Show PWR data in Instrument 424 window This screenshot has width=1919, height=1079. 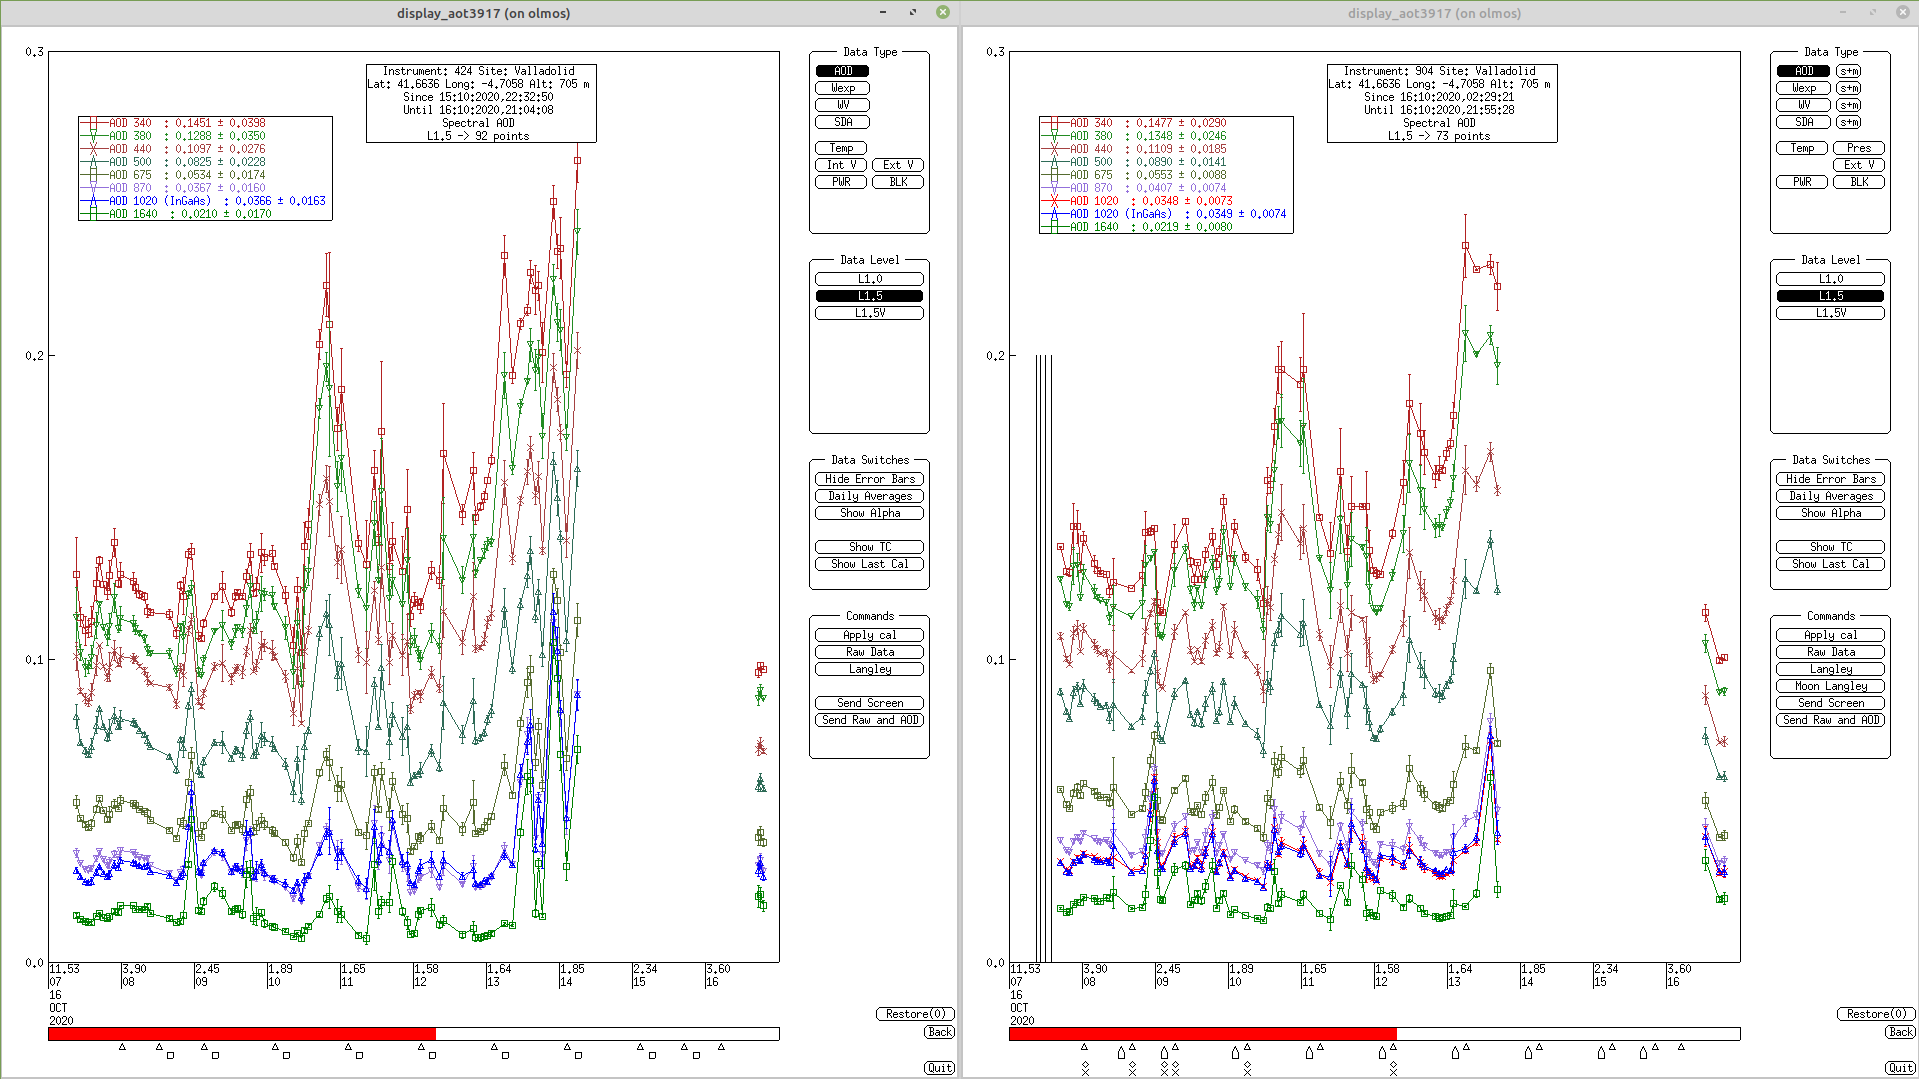click(x=841, y=182)
